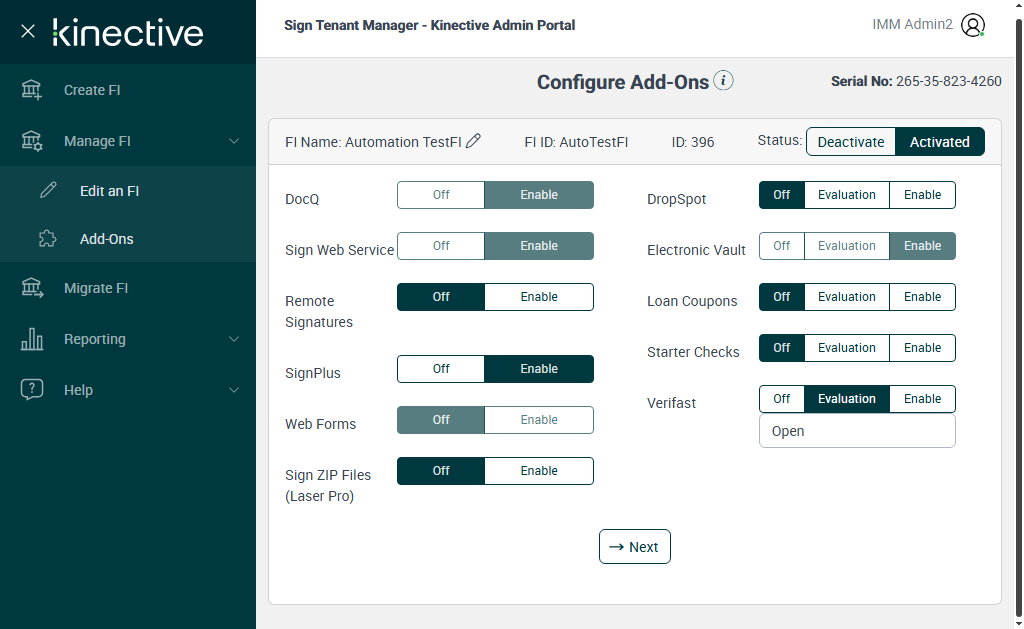The image size is (1024, 629).
Task: Set Verifast to Enable
Action: 922,398
